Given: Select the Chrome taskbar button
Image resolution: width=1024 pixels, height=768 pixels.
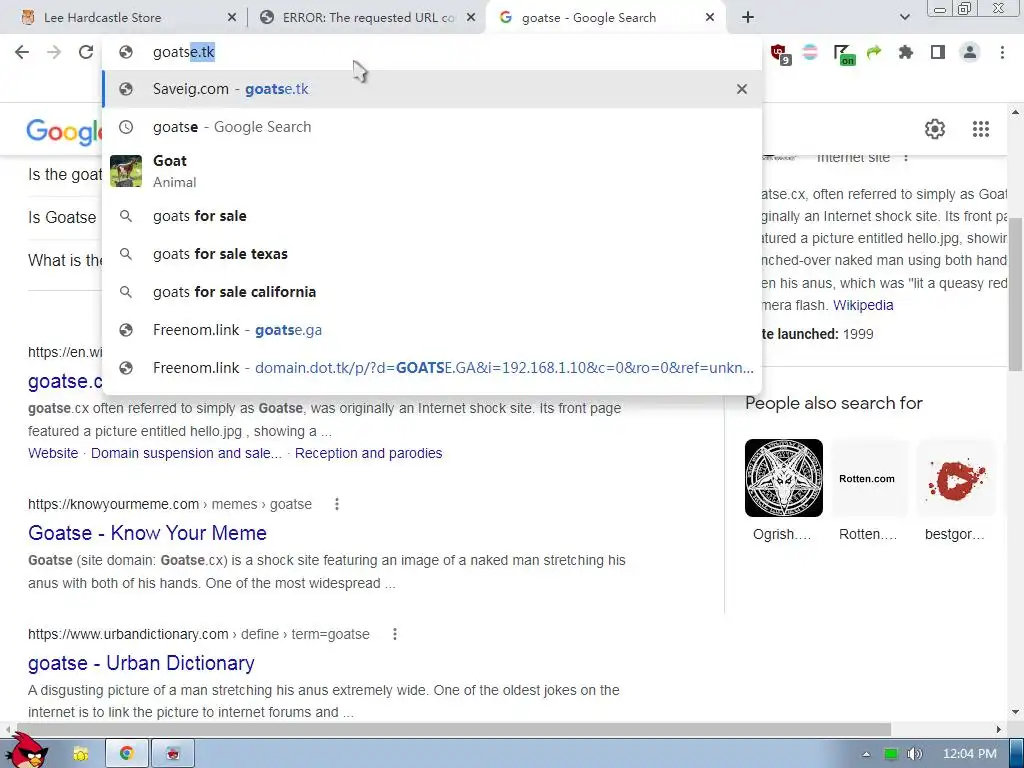Looking at the screenshot, I should tap(127, 754).
